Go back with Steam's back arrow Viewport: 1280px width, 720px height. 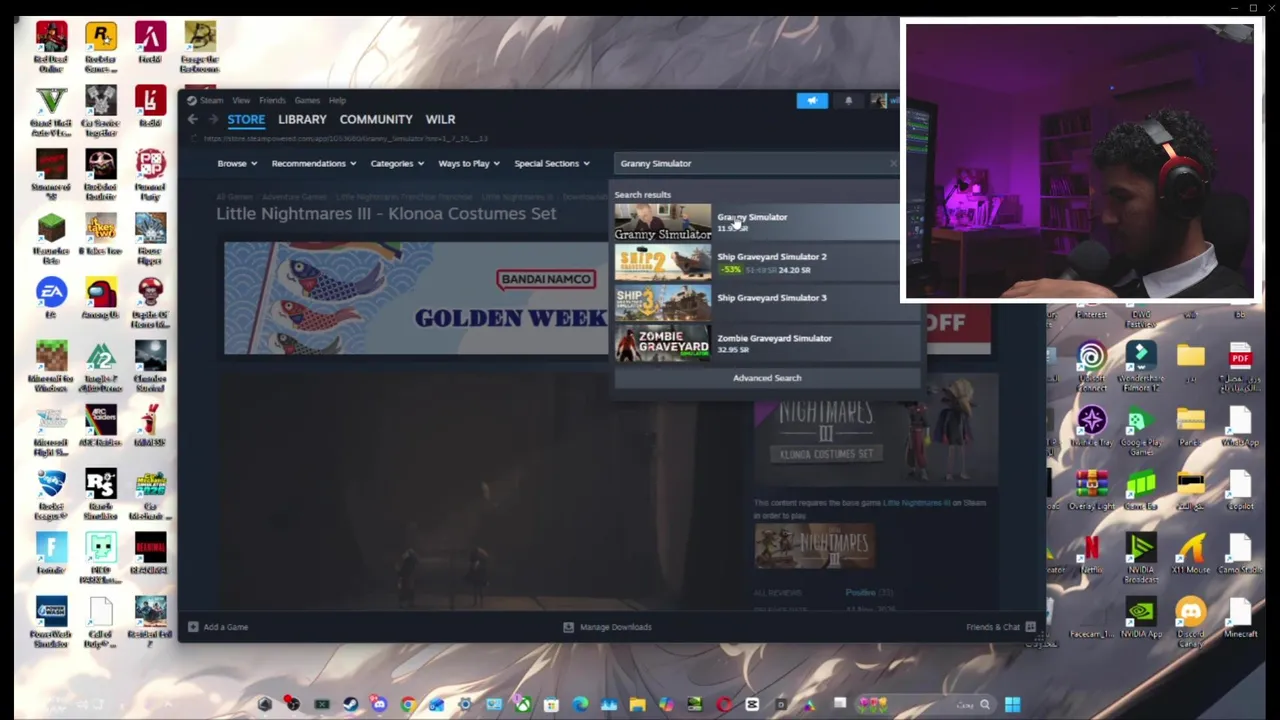click(x=192, y=119)
